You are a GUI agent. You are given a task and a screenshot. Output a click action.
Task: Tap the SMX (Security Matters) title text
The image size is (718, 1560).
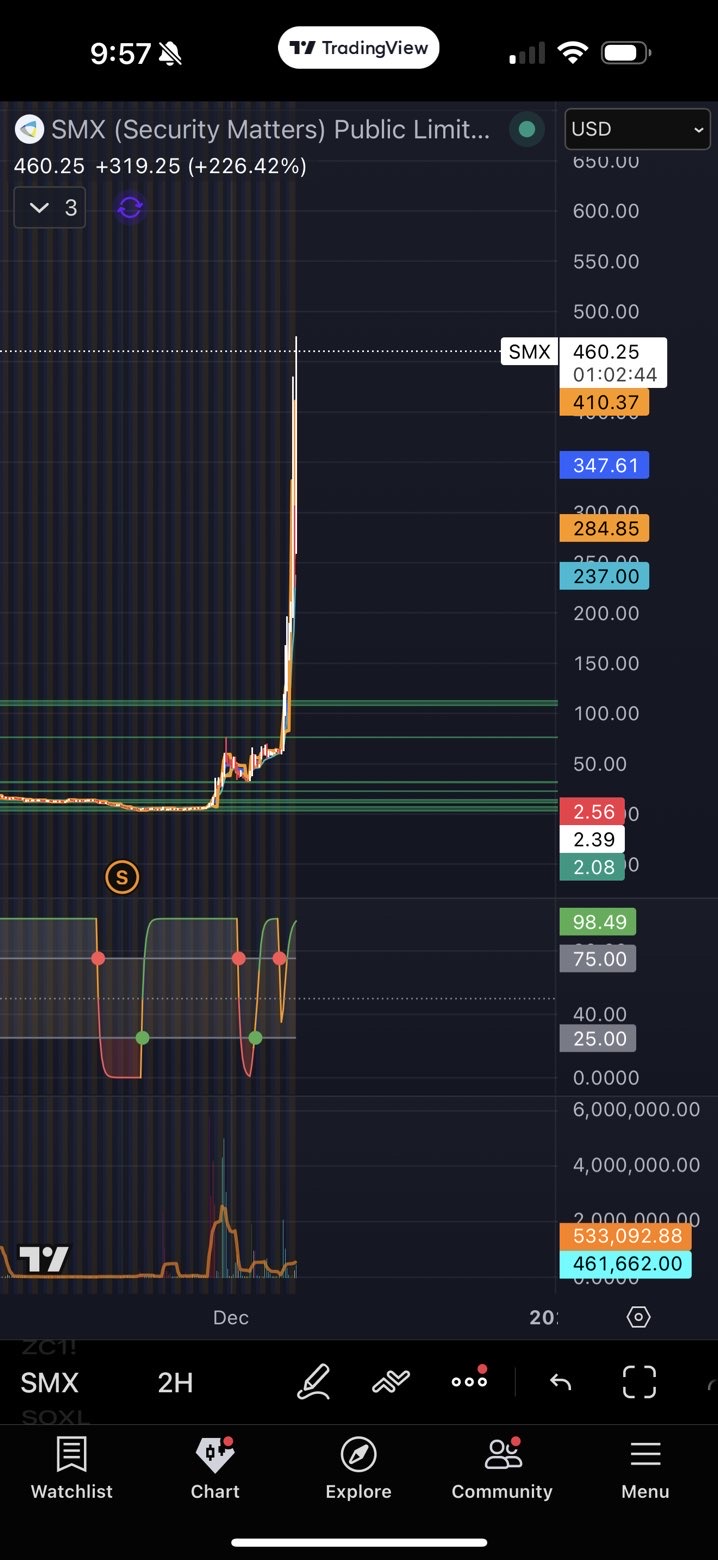271,129
